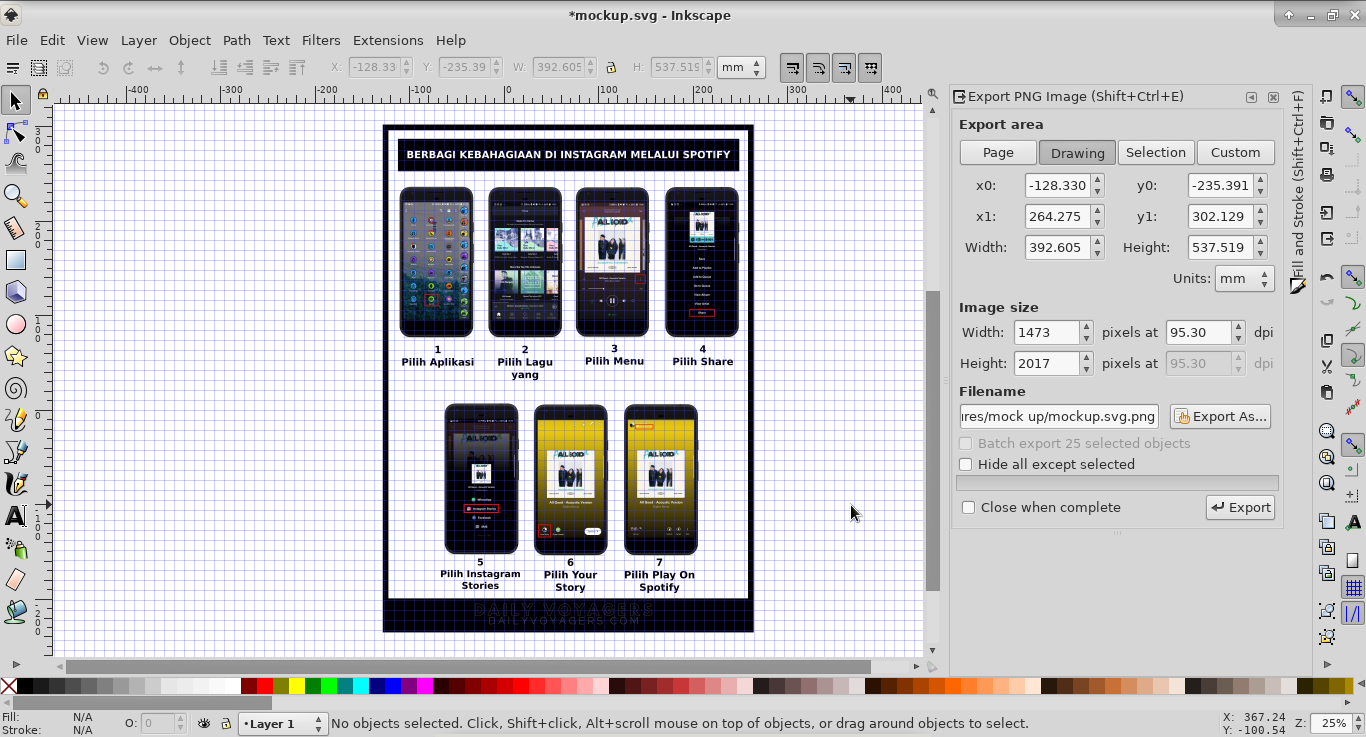The height and width of the screenshot is (737, 1366).
Task: Activate the Spray objects tool
Action: coord(15,548)
